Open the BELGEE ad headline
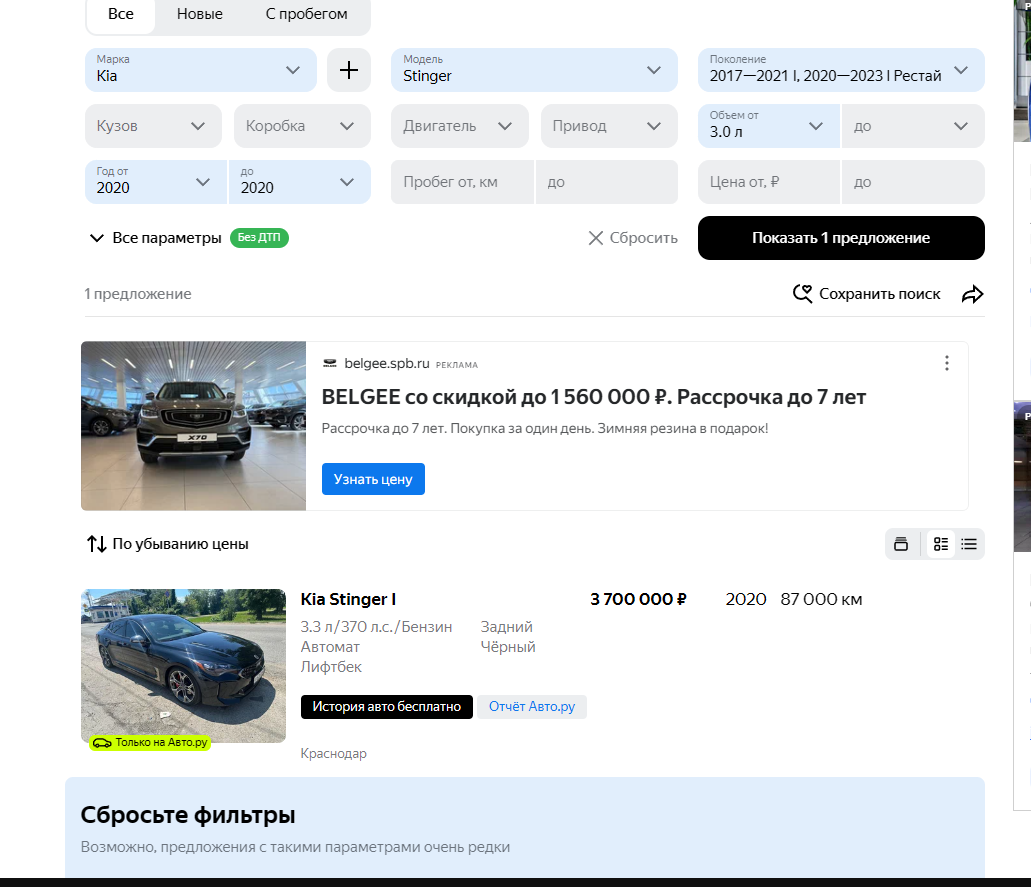Image resolution: width=1031 pixels, height=887 pixels. pyautogui.click(x=593, y=397)
